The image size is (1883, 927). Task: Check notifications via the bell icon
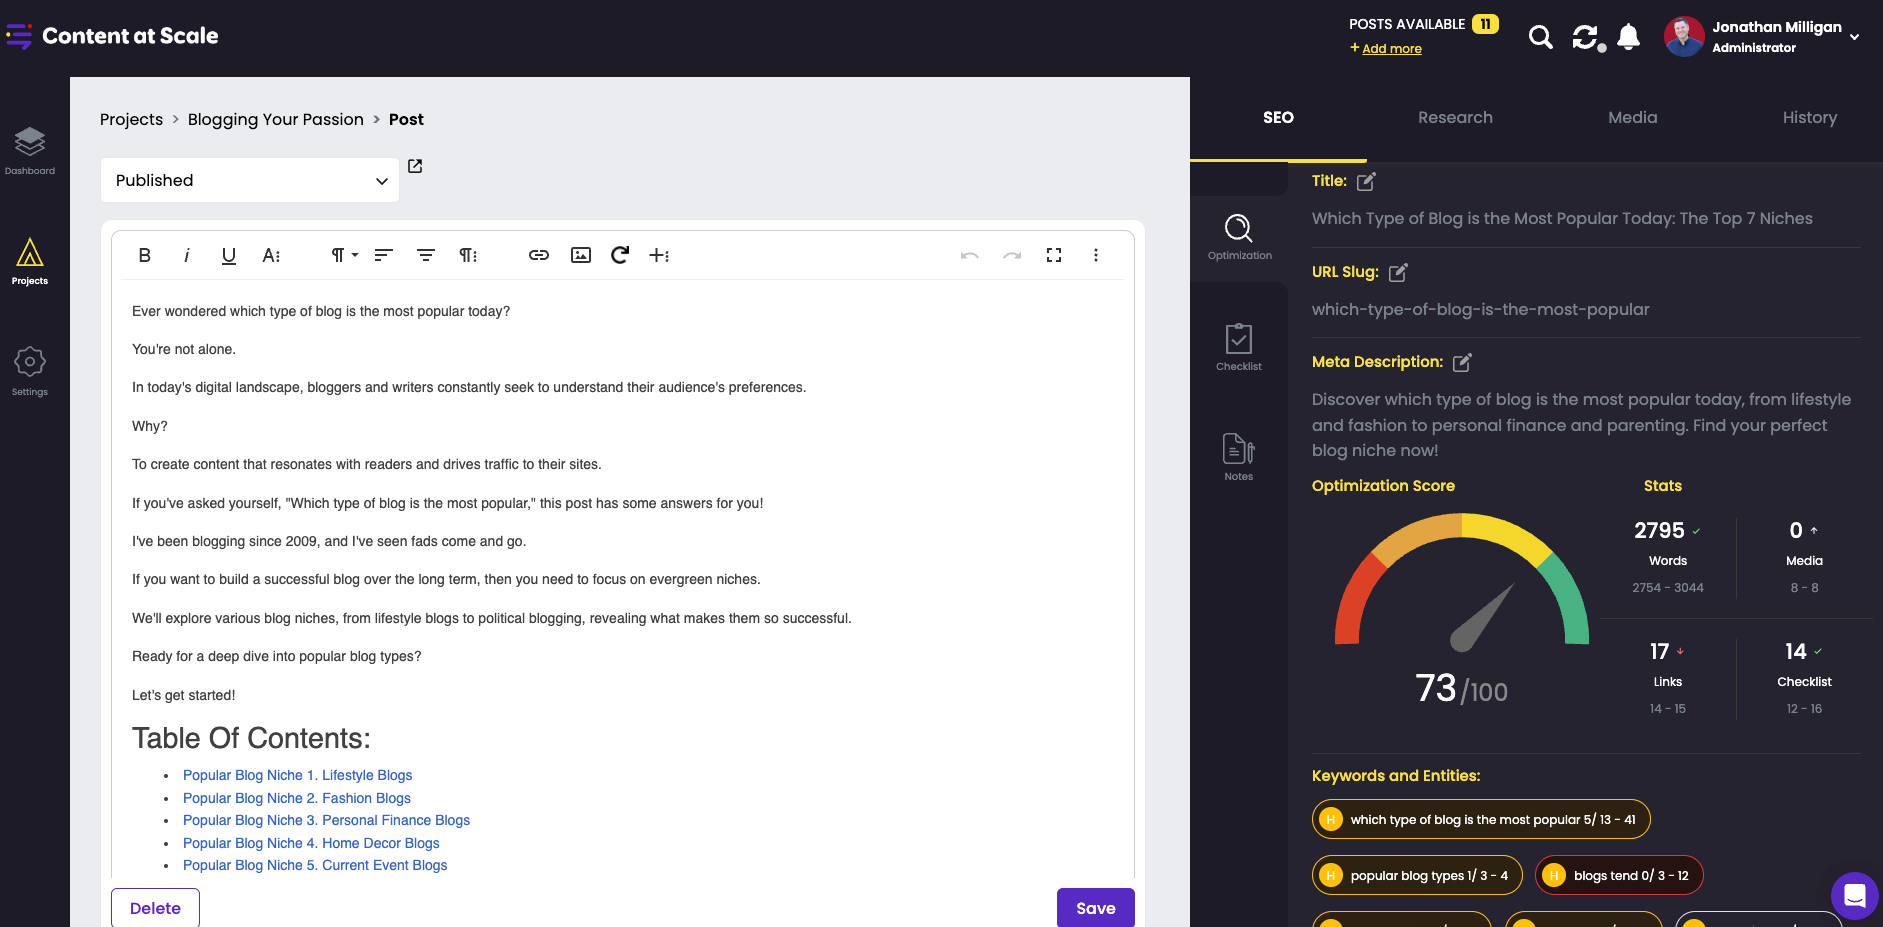pyautogui.click(x=1629, y=36)
